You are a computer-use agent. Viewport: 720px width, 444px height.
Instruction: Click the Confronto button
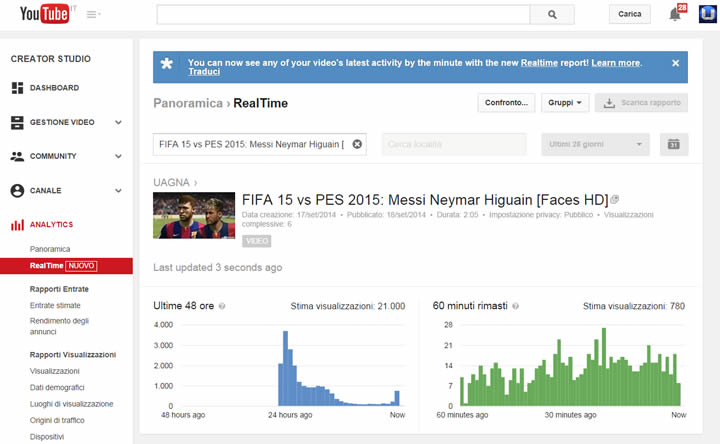(506, 102)
